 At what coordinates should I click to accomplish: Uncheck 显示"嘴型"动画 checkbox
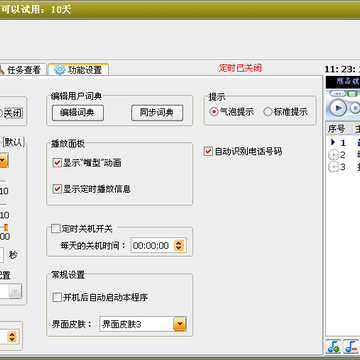pos(57,163)
